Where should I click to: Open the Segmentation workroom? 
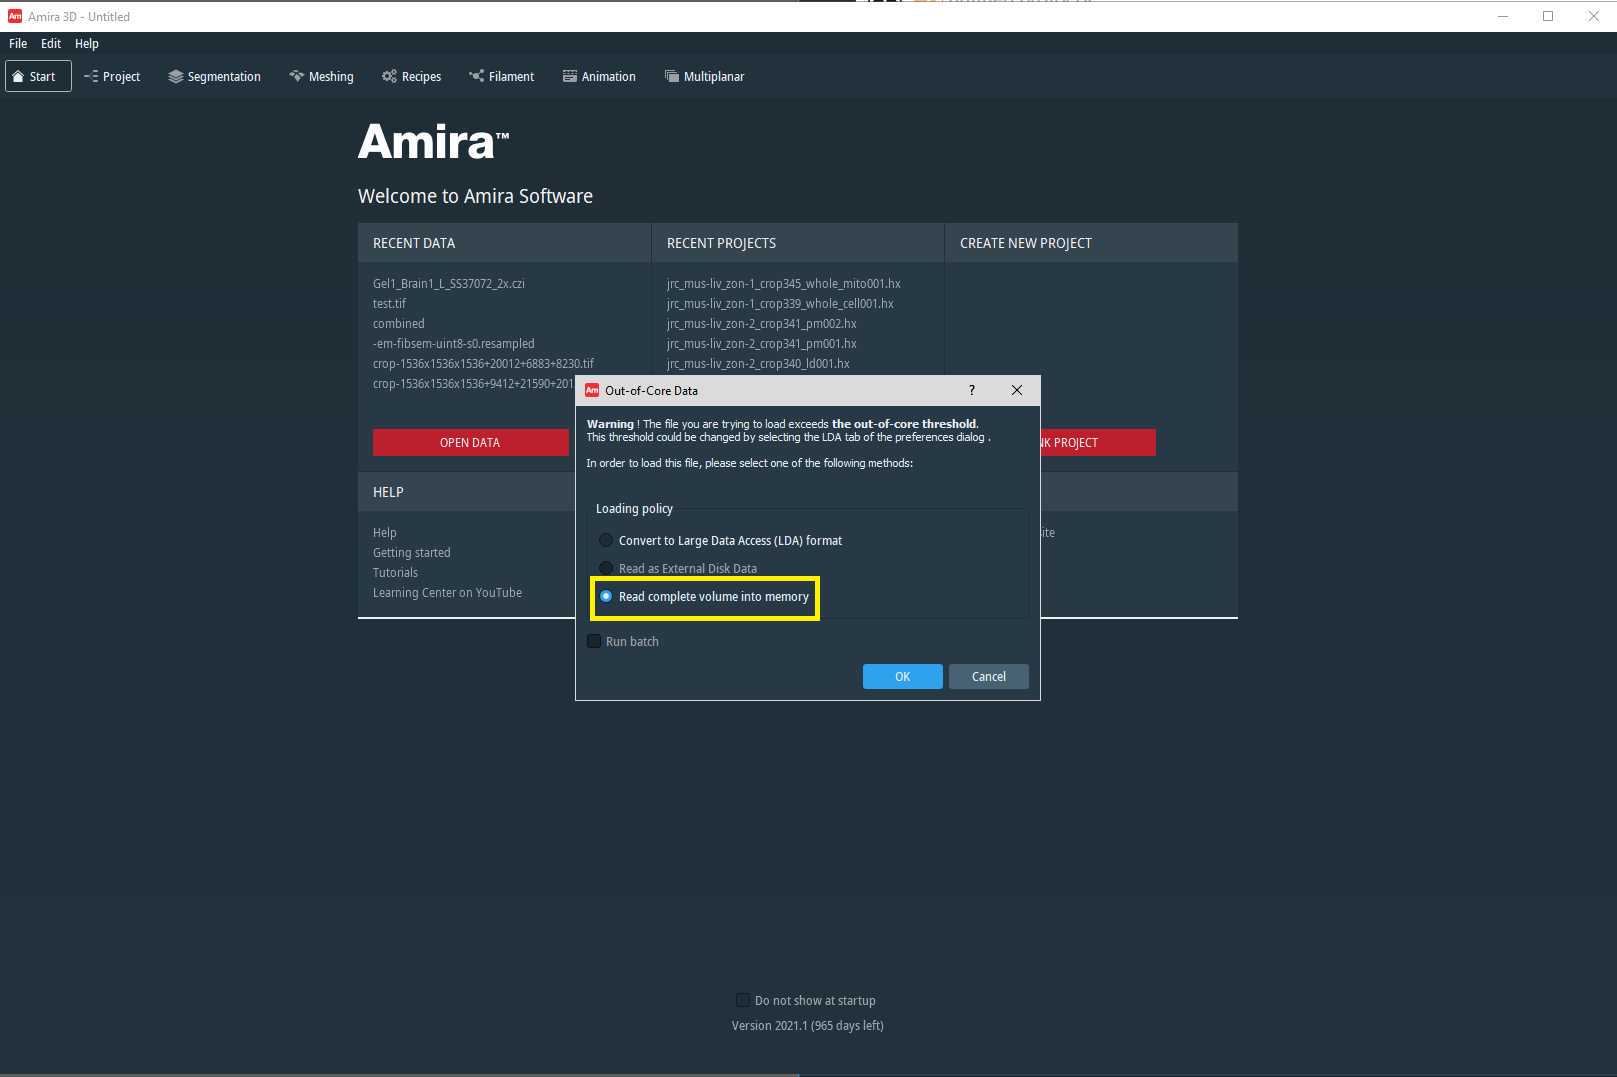coord(214,76)
